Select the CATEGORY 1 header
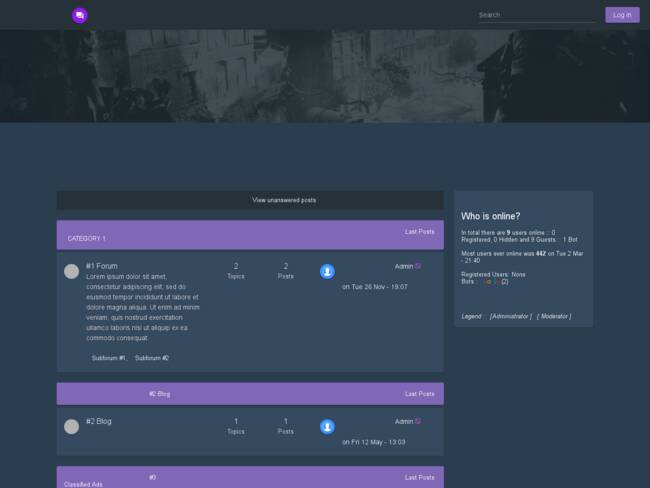This screenshot has height=488, width=650. click(x=86, y=239)
